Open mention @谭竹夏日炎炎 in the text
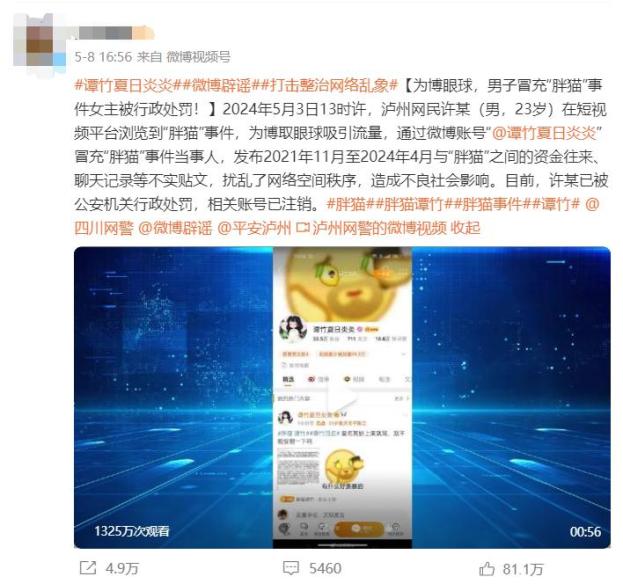Viewport: 623px width, 584px height. click(x=547, y=133)
